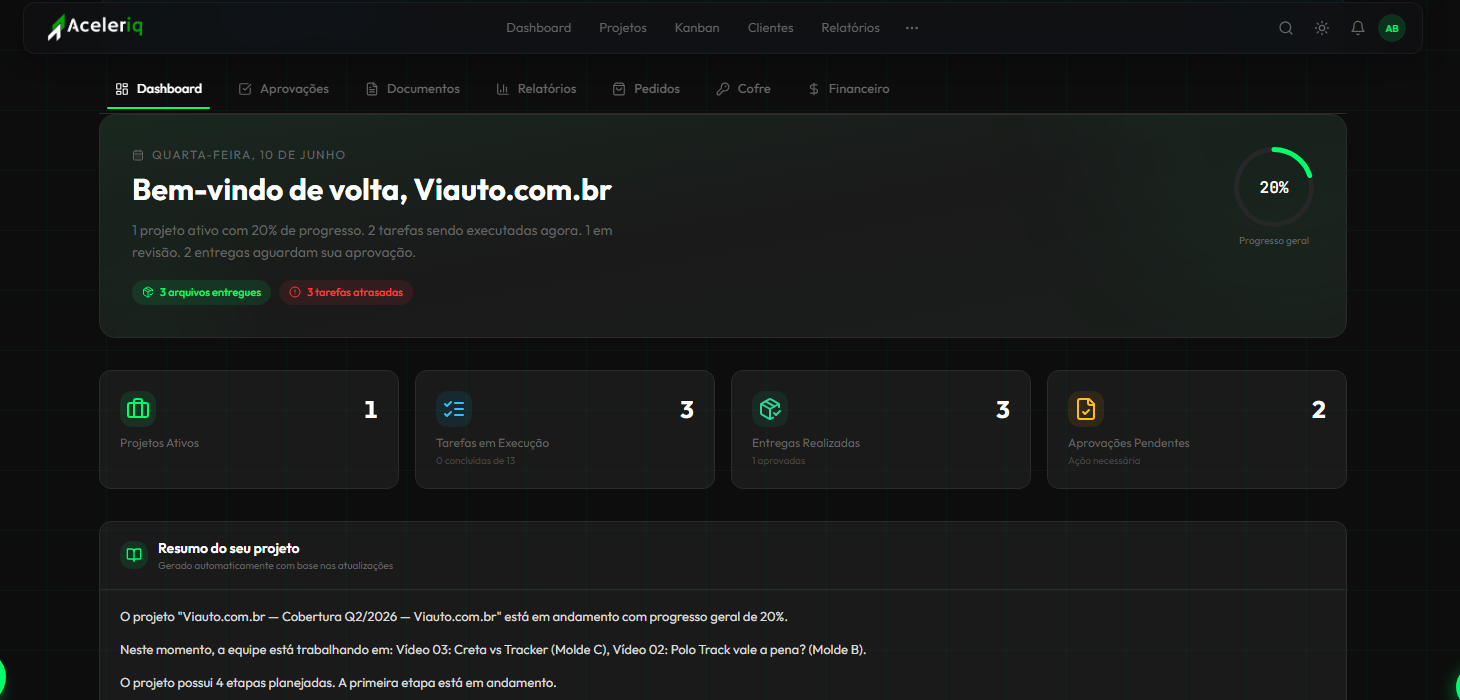Open the Entregas Realizadas card
Image resolution: width=1460 pixels, height=700 pixels.
click(x=881, y=429)
